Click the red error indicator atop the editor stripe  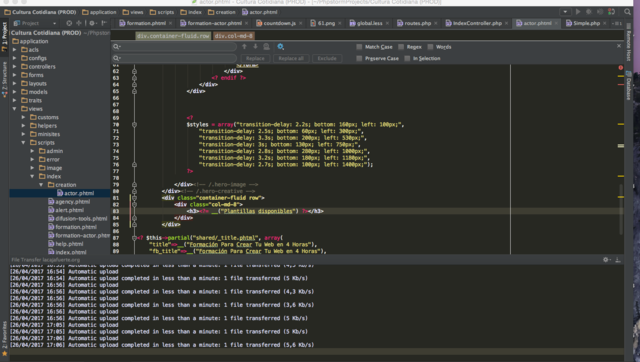coord(620,67)
